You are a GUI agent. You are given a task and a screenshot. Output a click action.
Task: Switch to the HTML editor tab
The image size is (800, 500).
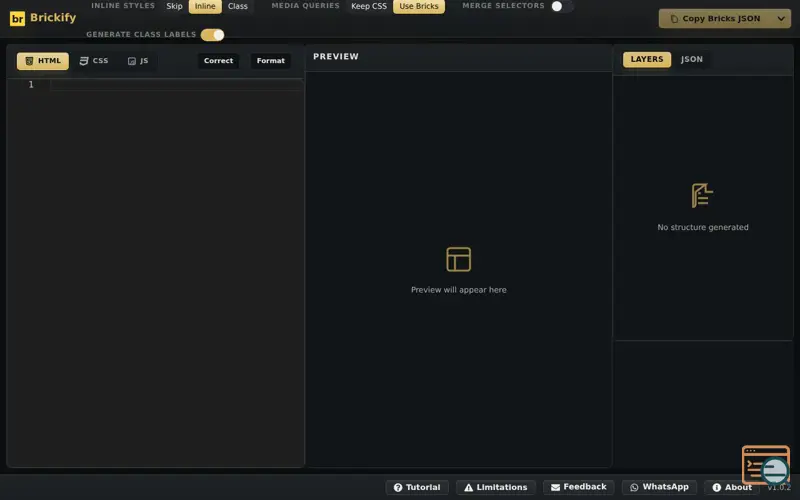[x=43, y=61]
